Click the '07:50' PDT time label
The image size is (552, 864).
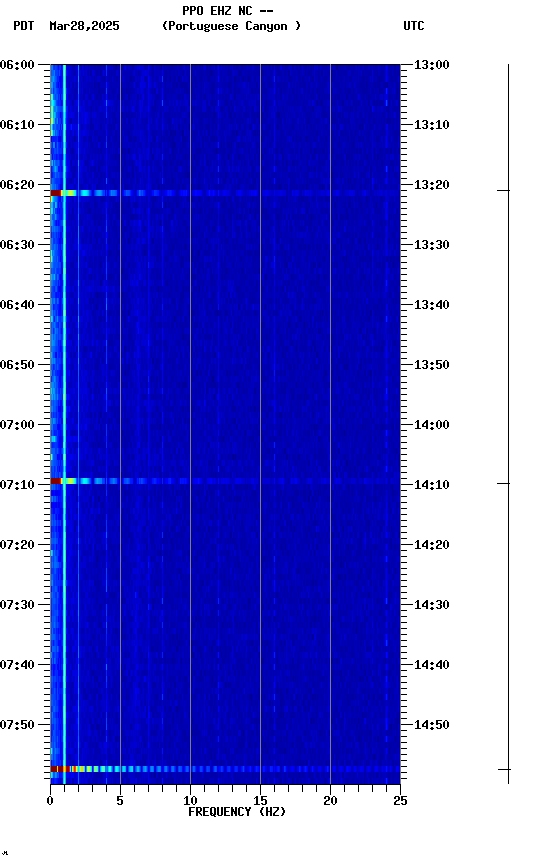coord(17,726)
